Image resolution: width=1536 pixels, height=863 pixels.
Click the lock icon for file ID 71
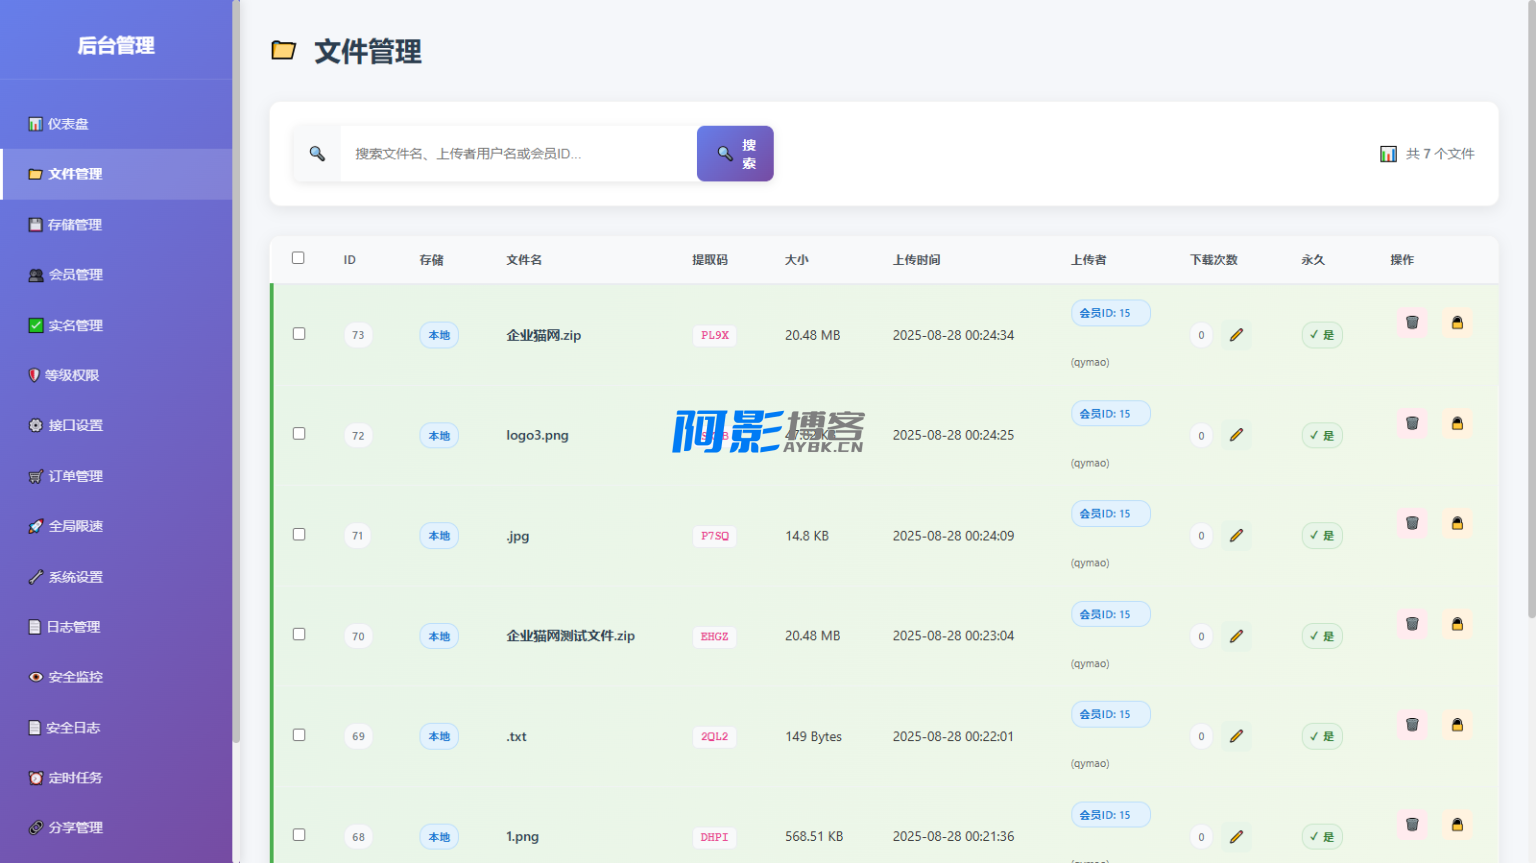pos(1457,524)
